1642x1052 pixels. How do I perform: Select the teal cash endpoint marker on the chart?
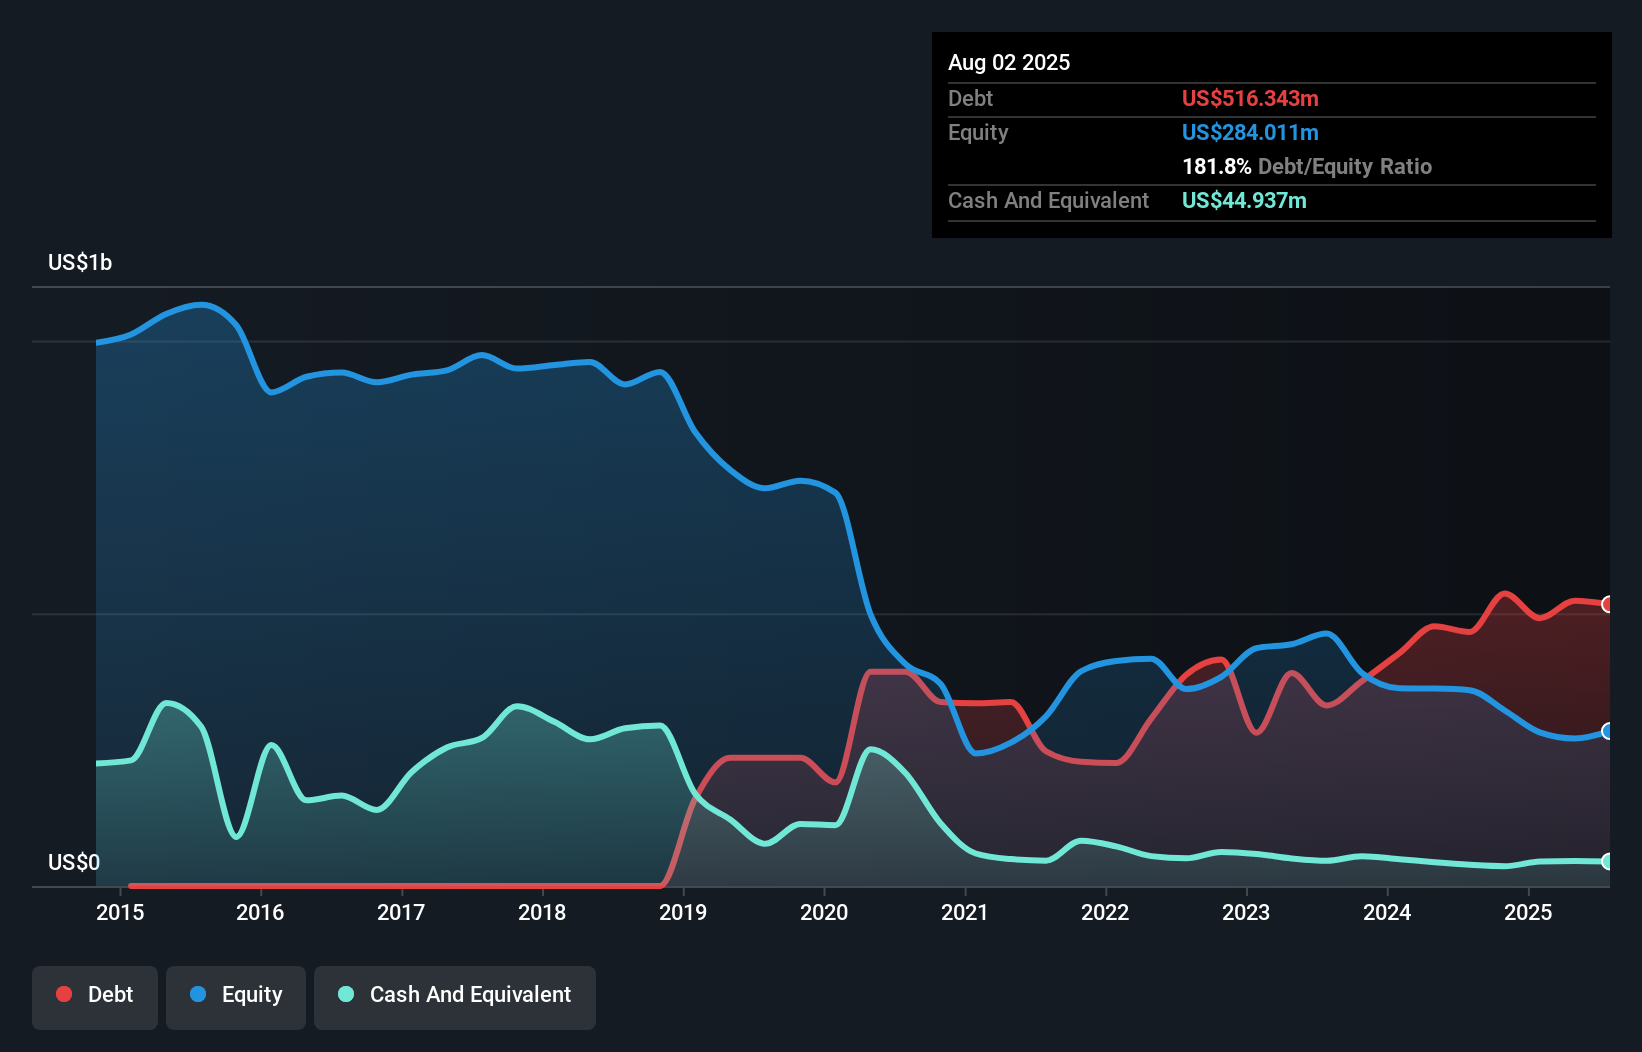click(1607, 861)
